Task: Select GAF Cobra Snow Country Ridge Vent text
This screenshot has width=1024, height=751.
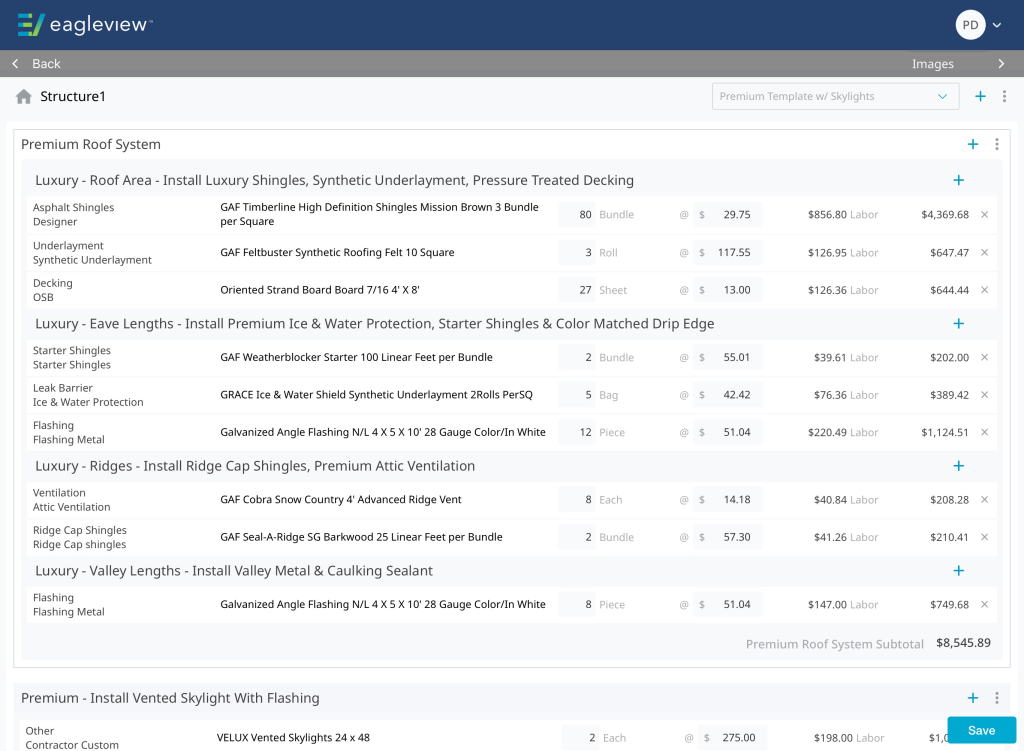Action: click(x=341, y=500)
